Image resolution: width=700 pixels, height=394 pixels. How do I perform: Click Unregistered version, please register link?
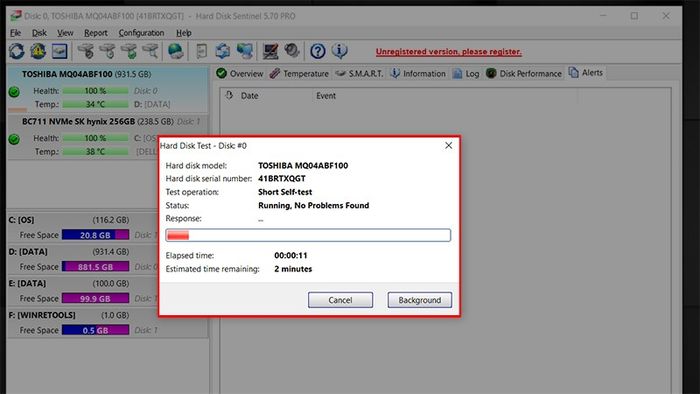click(x=449, y=52)
